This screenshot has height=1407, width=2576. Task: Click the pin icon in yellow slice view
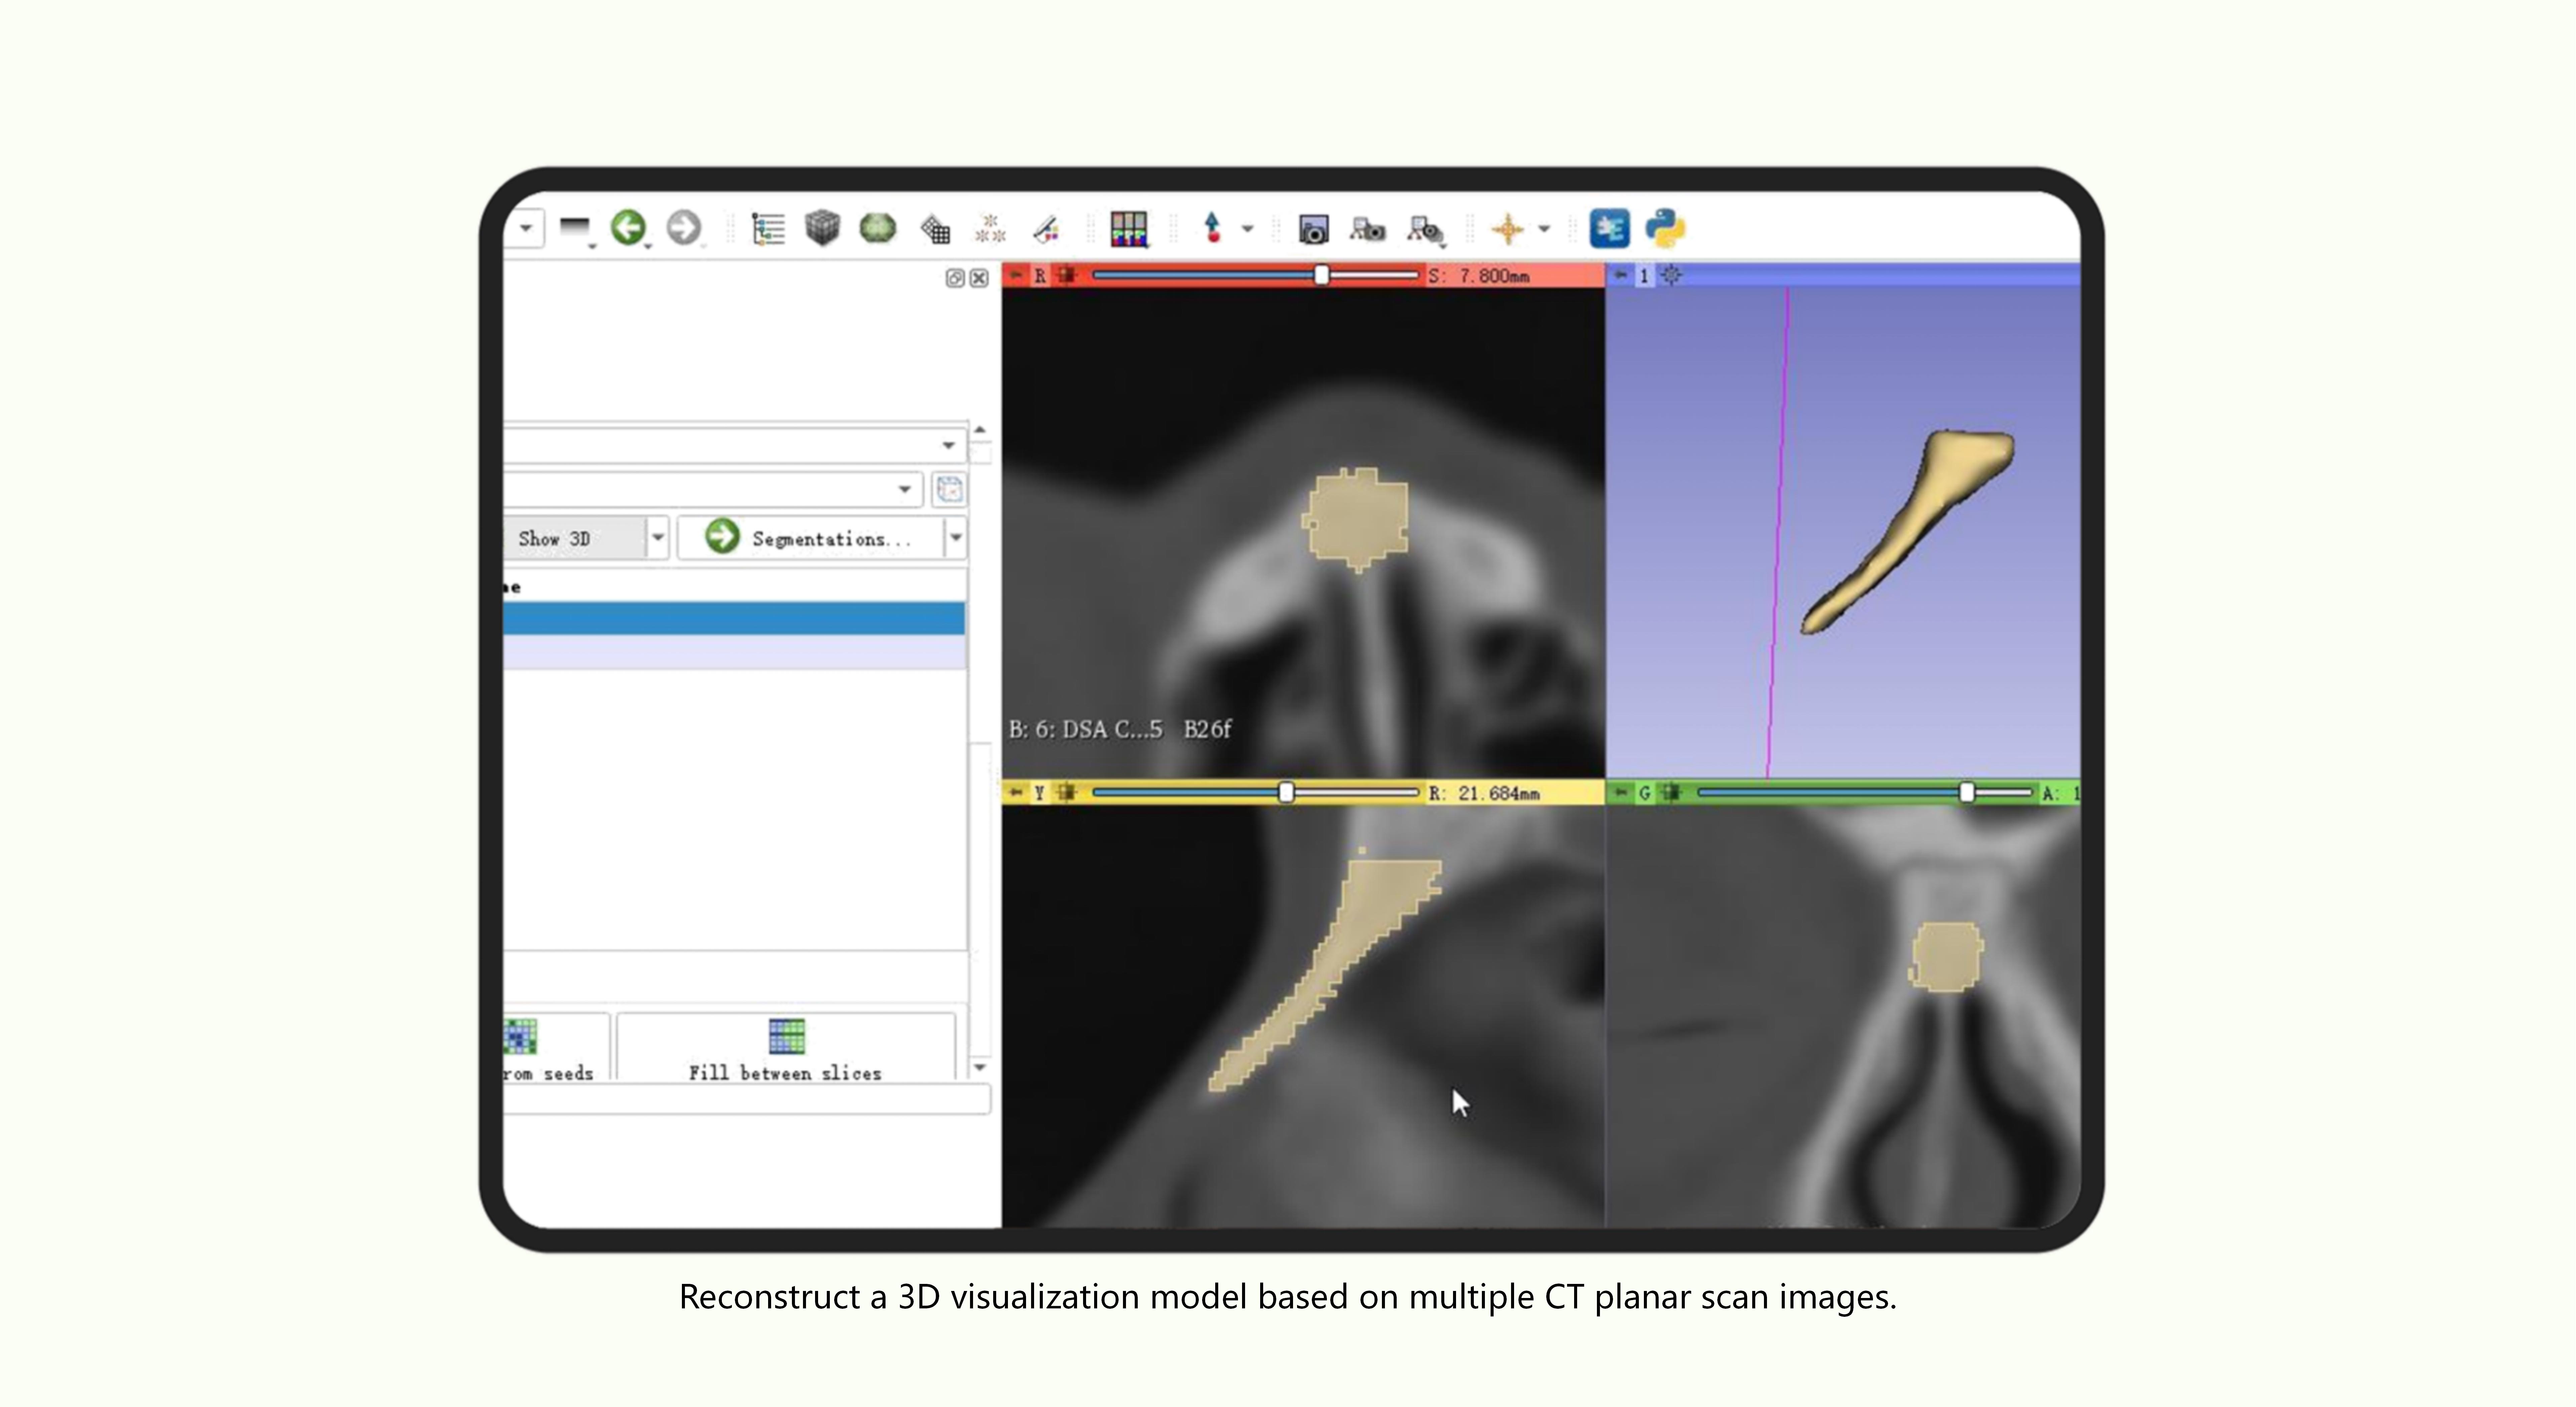1016,793
